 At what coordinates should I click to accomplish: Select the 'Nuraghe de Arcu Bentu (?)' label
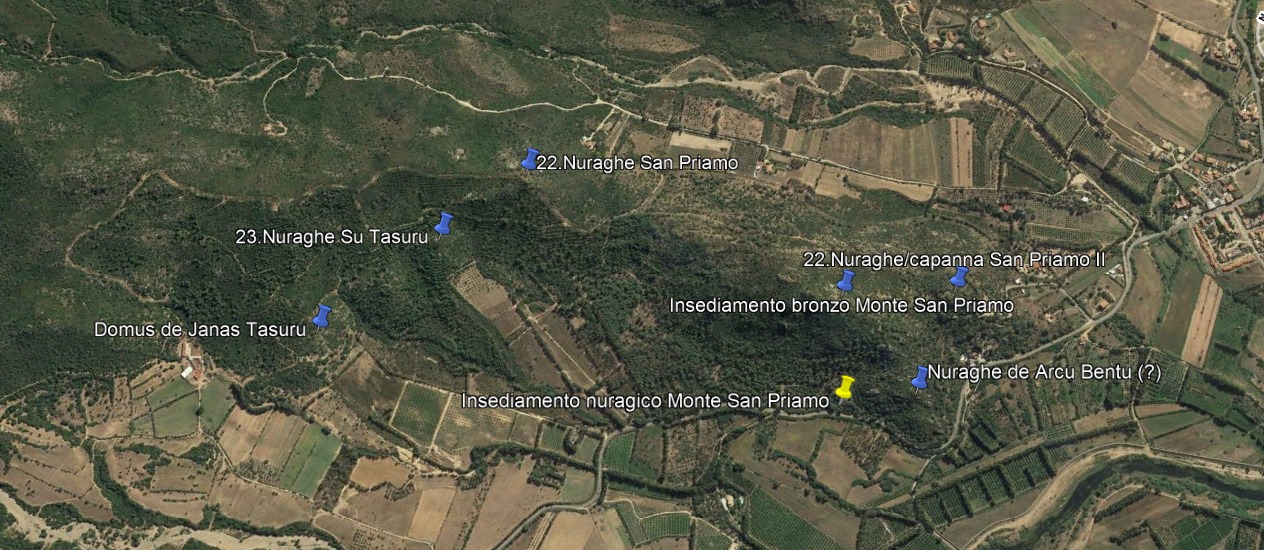tap(1044, 373)
